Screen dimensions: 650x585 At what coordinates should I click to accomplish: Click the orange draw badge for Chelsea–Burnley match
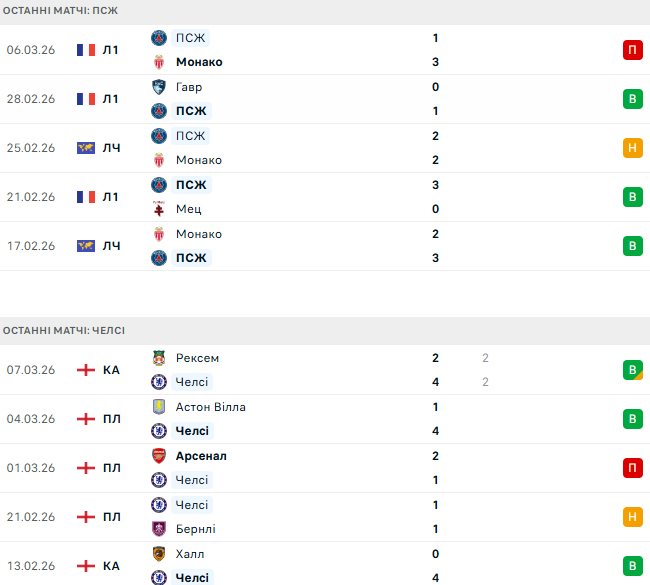coord(632,517)
